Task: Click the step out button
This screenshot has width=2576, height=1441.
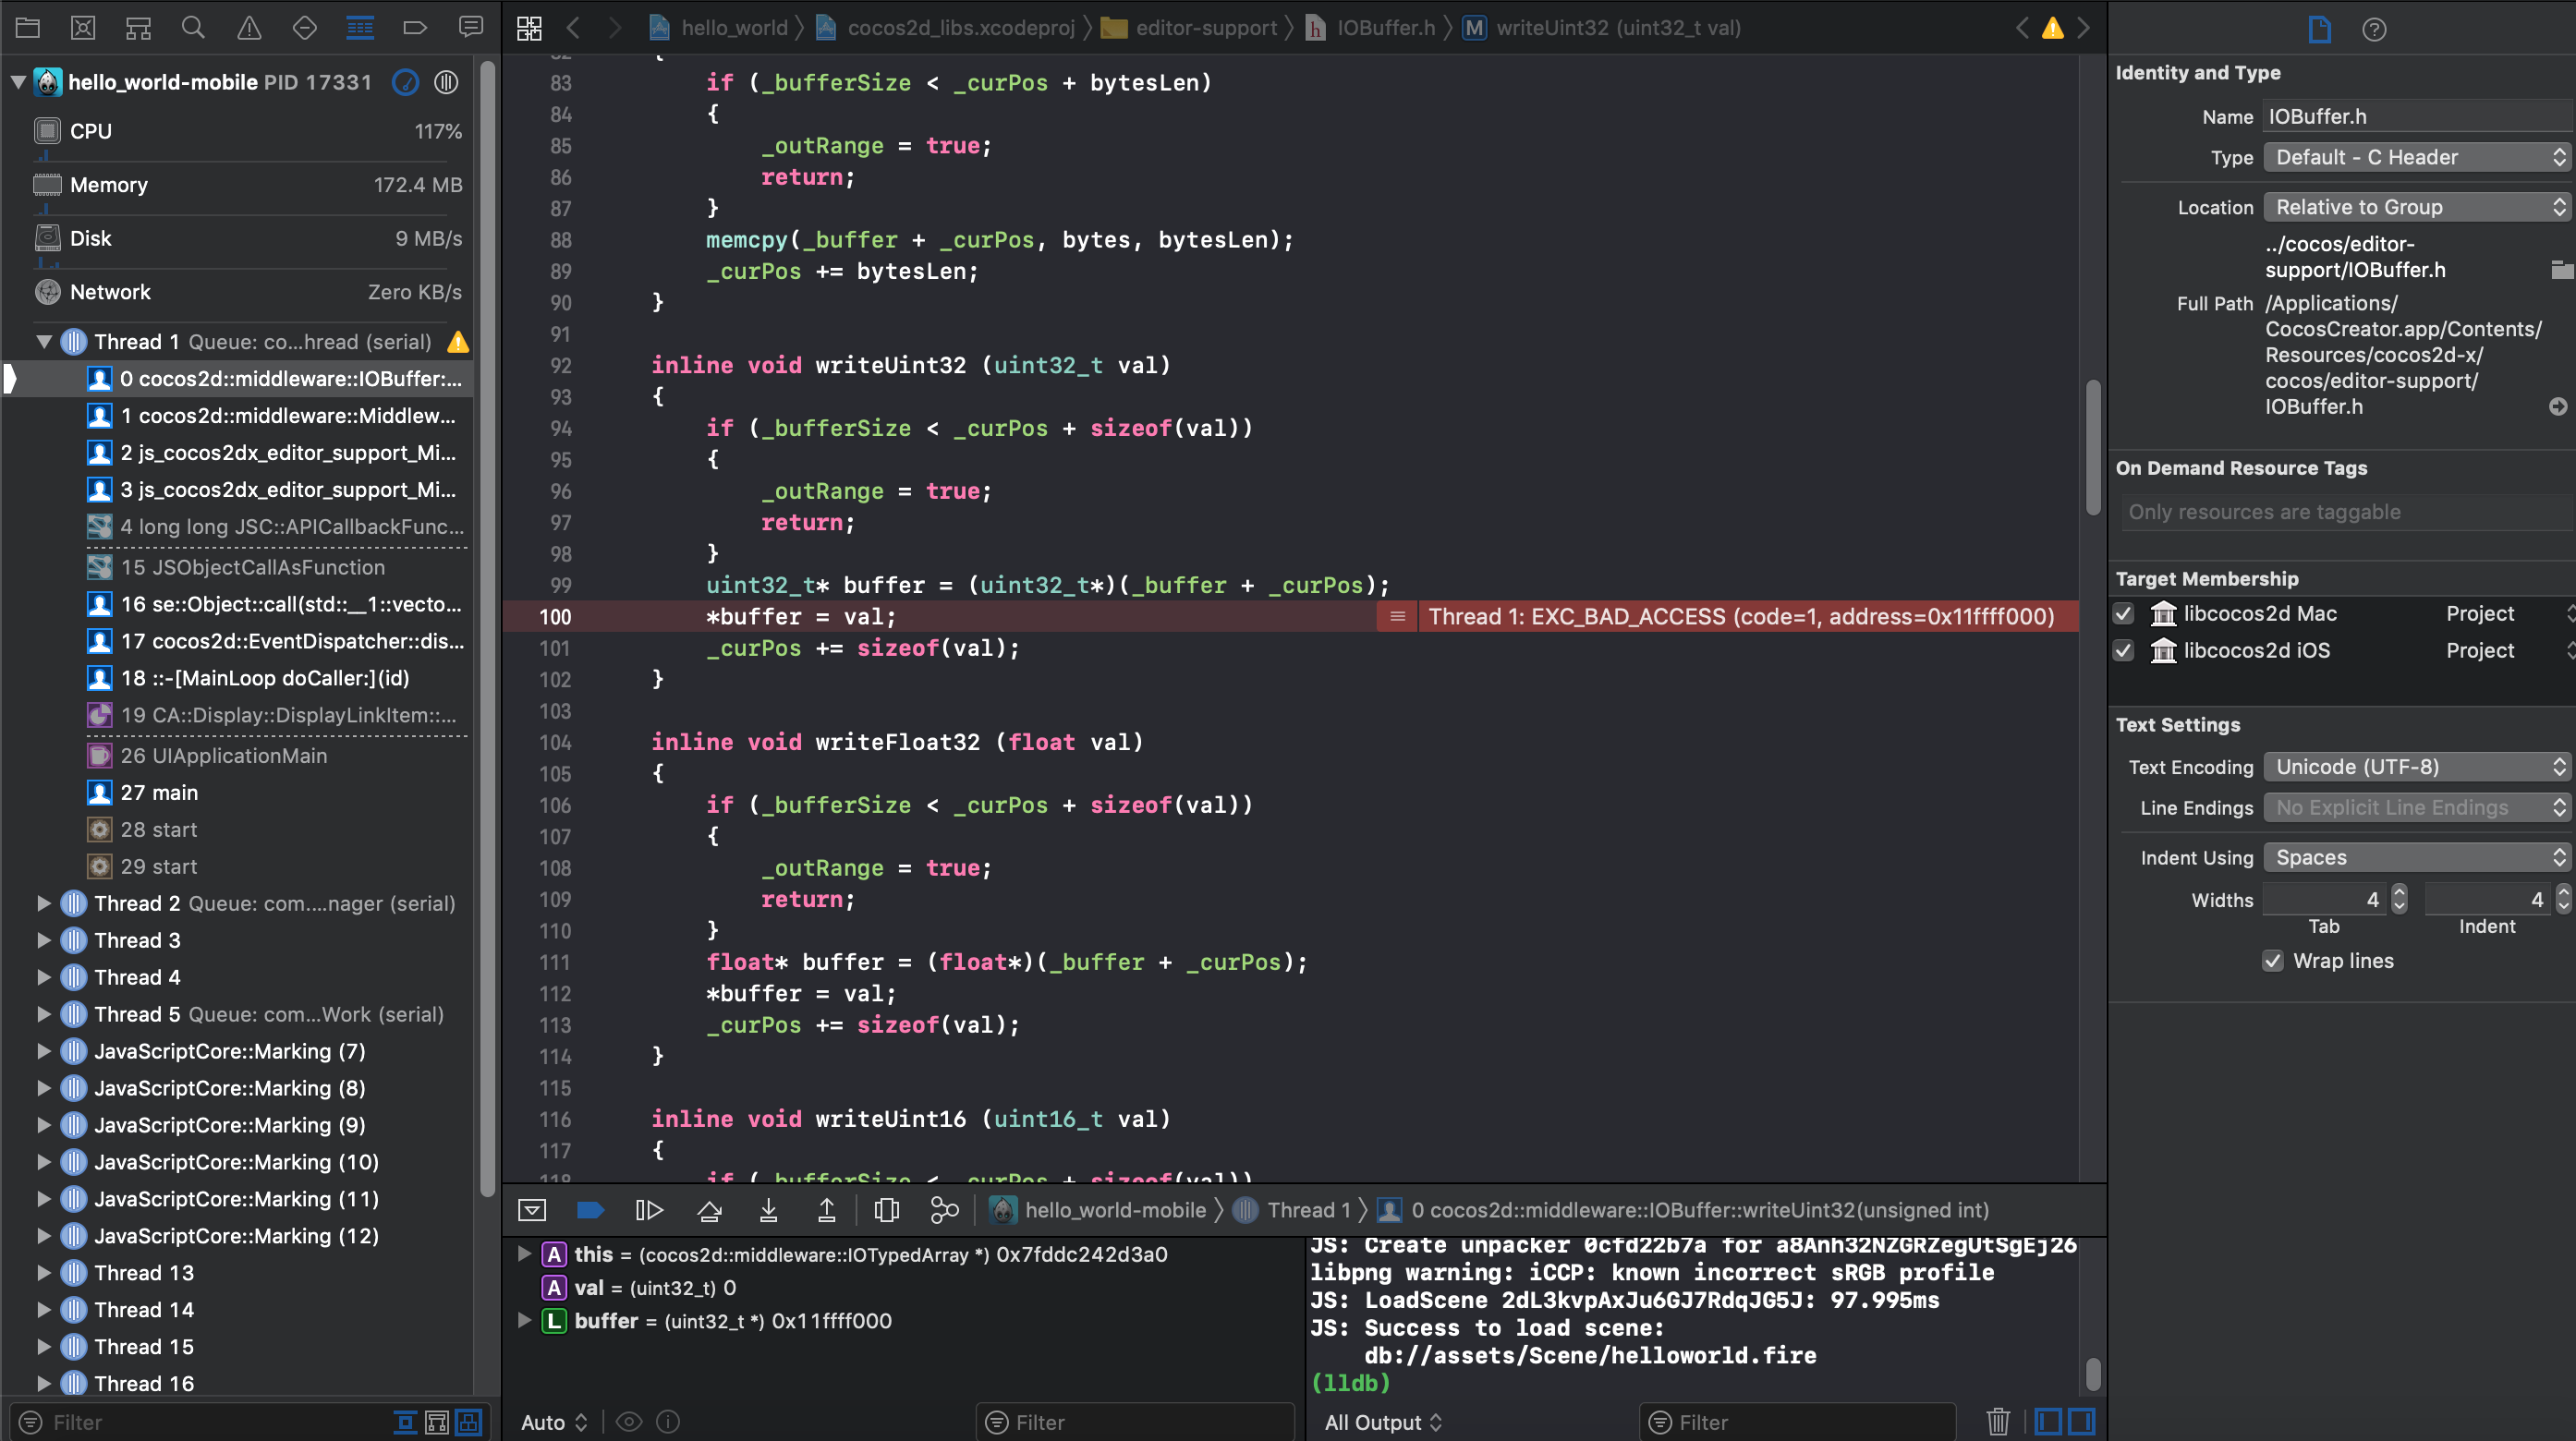Action: [x=826, y=1211]
